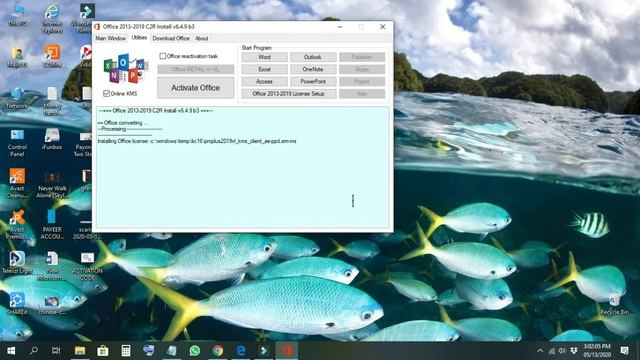Open taskbar Search magnifier
This screenshot has width=640, height=360.
pyautogui.click(x=34, y=351)
